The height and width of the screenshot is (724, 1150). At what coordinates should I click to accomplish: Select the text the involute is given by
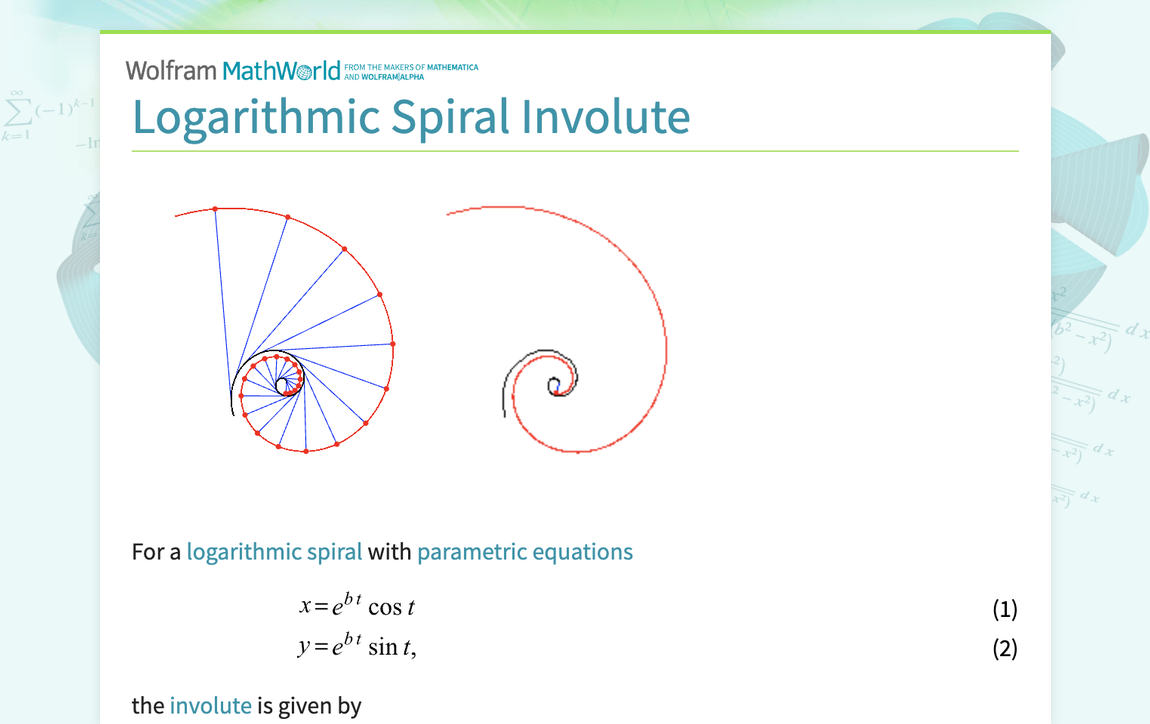[245, 705]
